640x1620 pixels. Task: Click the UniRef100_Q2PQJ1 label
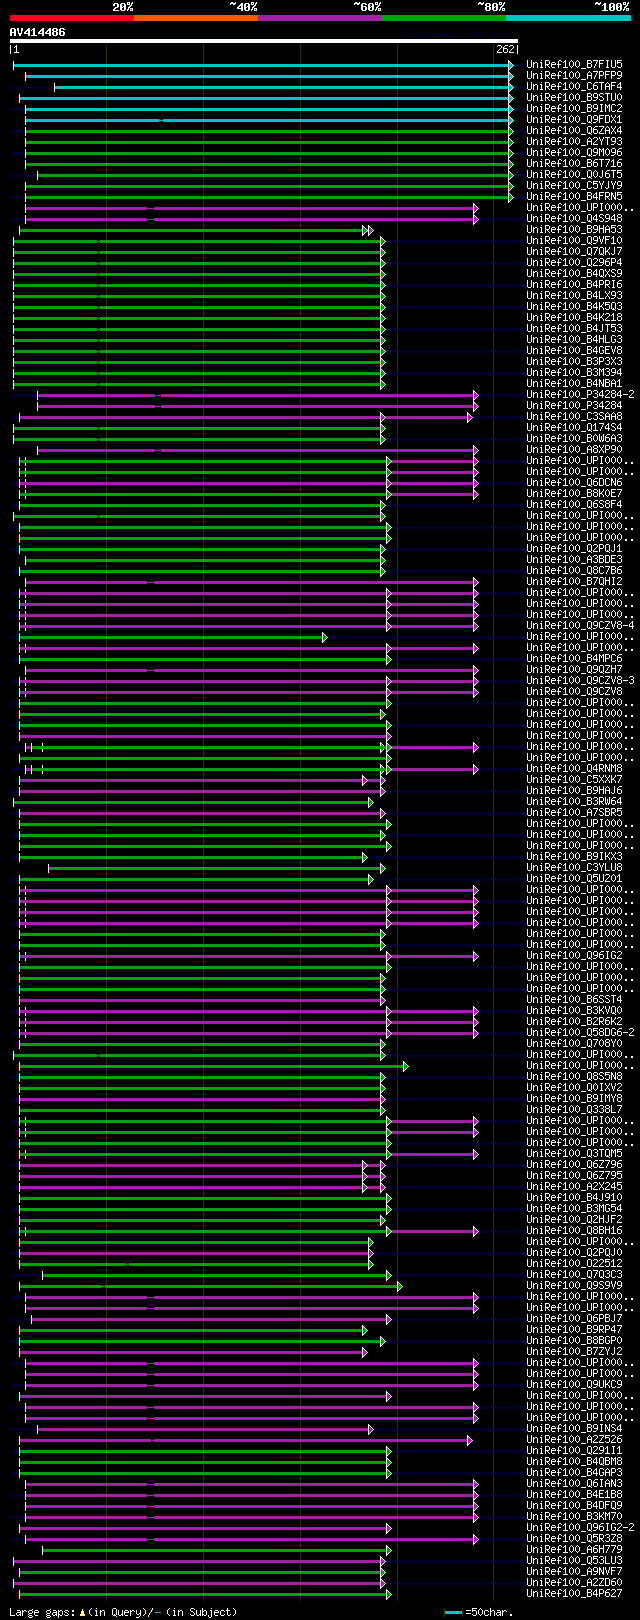pos(574,548)
